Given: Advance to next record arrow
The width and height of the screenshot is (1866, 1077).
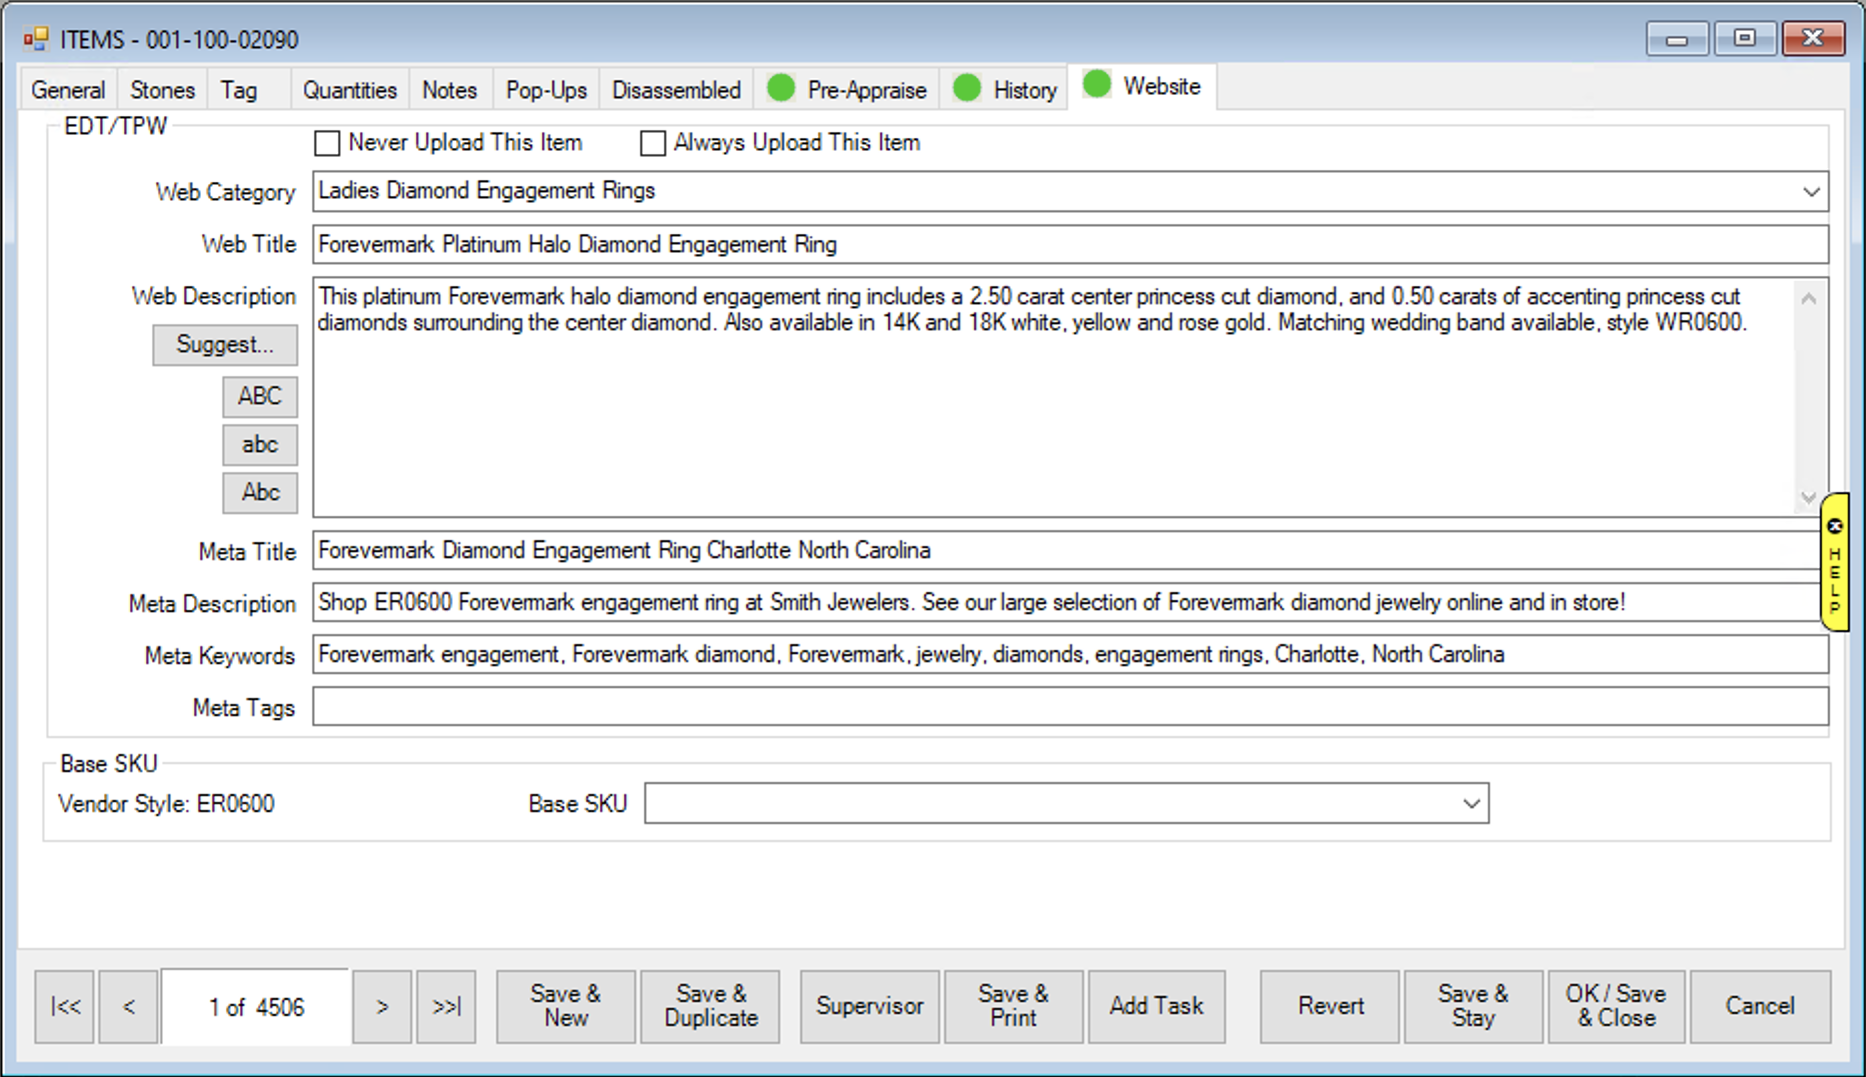Looking at the screenshot, I should (382, 1007).
